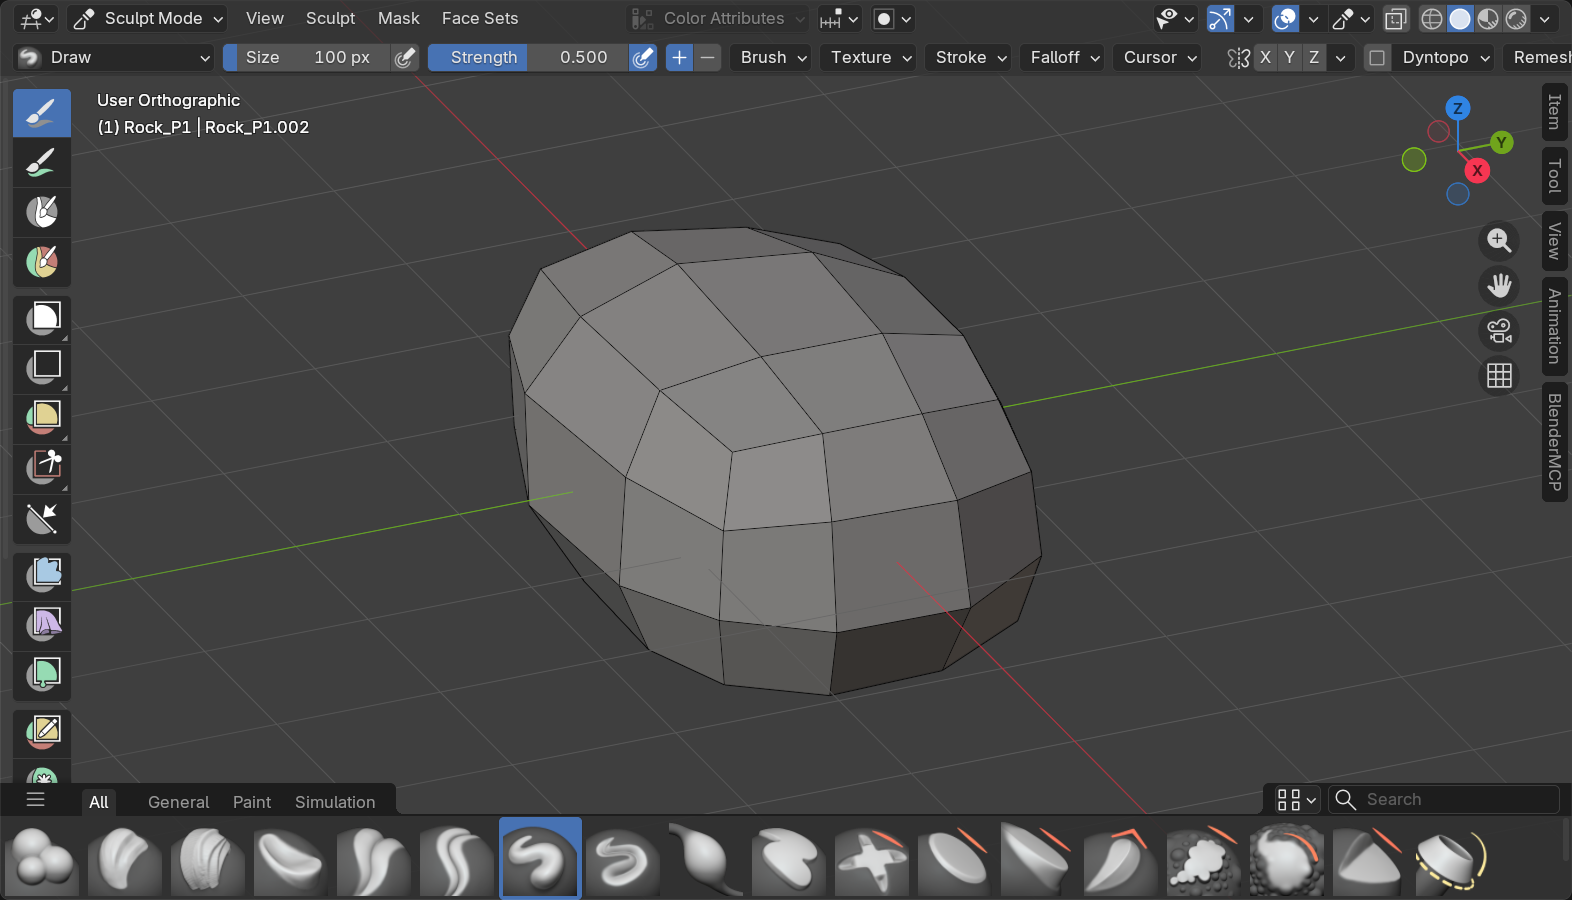The image size is (1572, 900).
Task: Click the blue Z axis on the gizmo
Action: tap(1458, 108)
